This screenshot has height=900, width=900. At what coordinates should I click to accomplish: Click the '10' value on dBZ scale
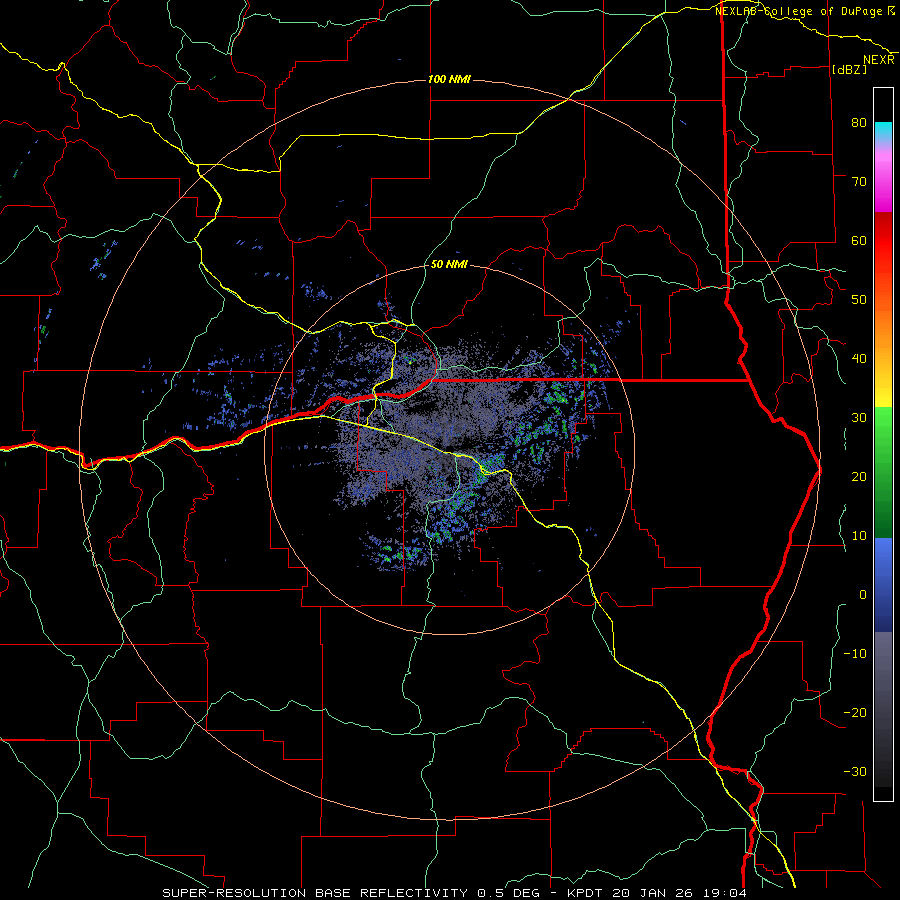(x=859, y=536)
